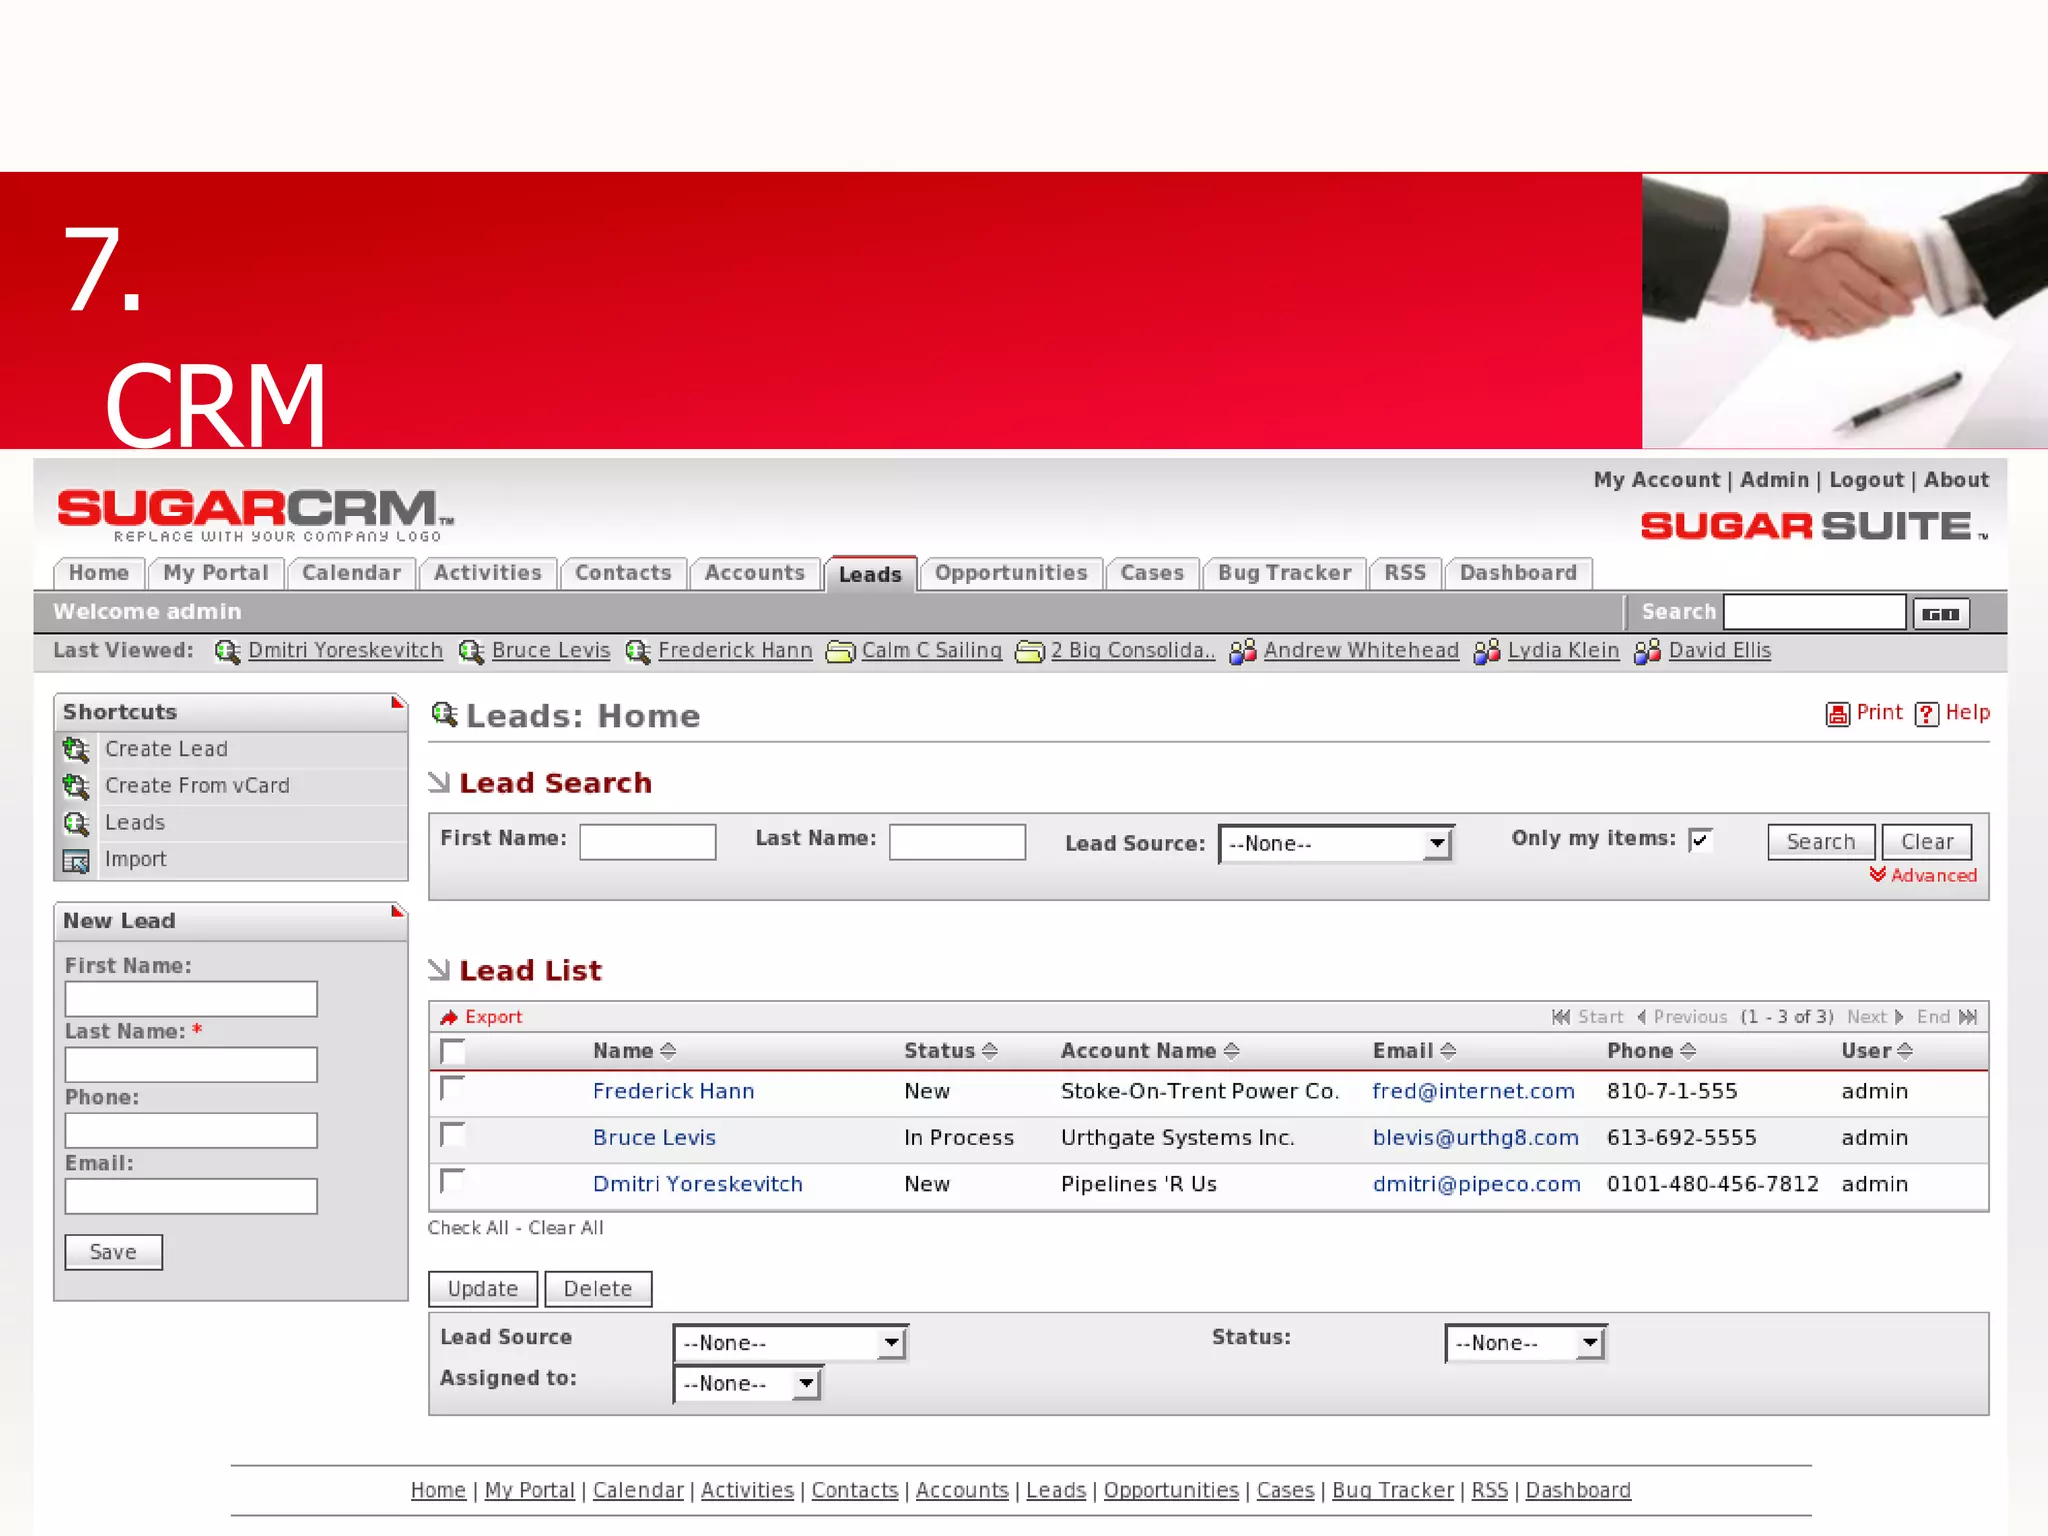Sort by Email column arrows
Screen dimensions: 2048x1536
pyautogui.click(x=1448, y=1051)
